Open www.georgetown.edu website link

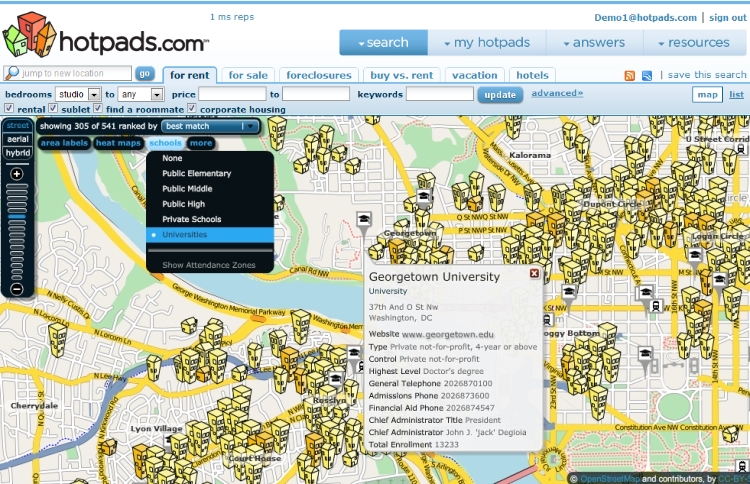448,334
